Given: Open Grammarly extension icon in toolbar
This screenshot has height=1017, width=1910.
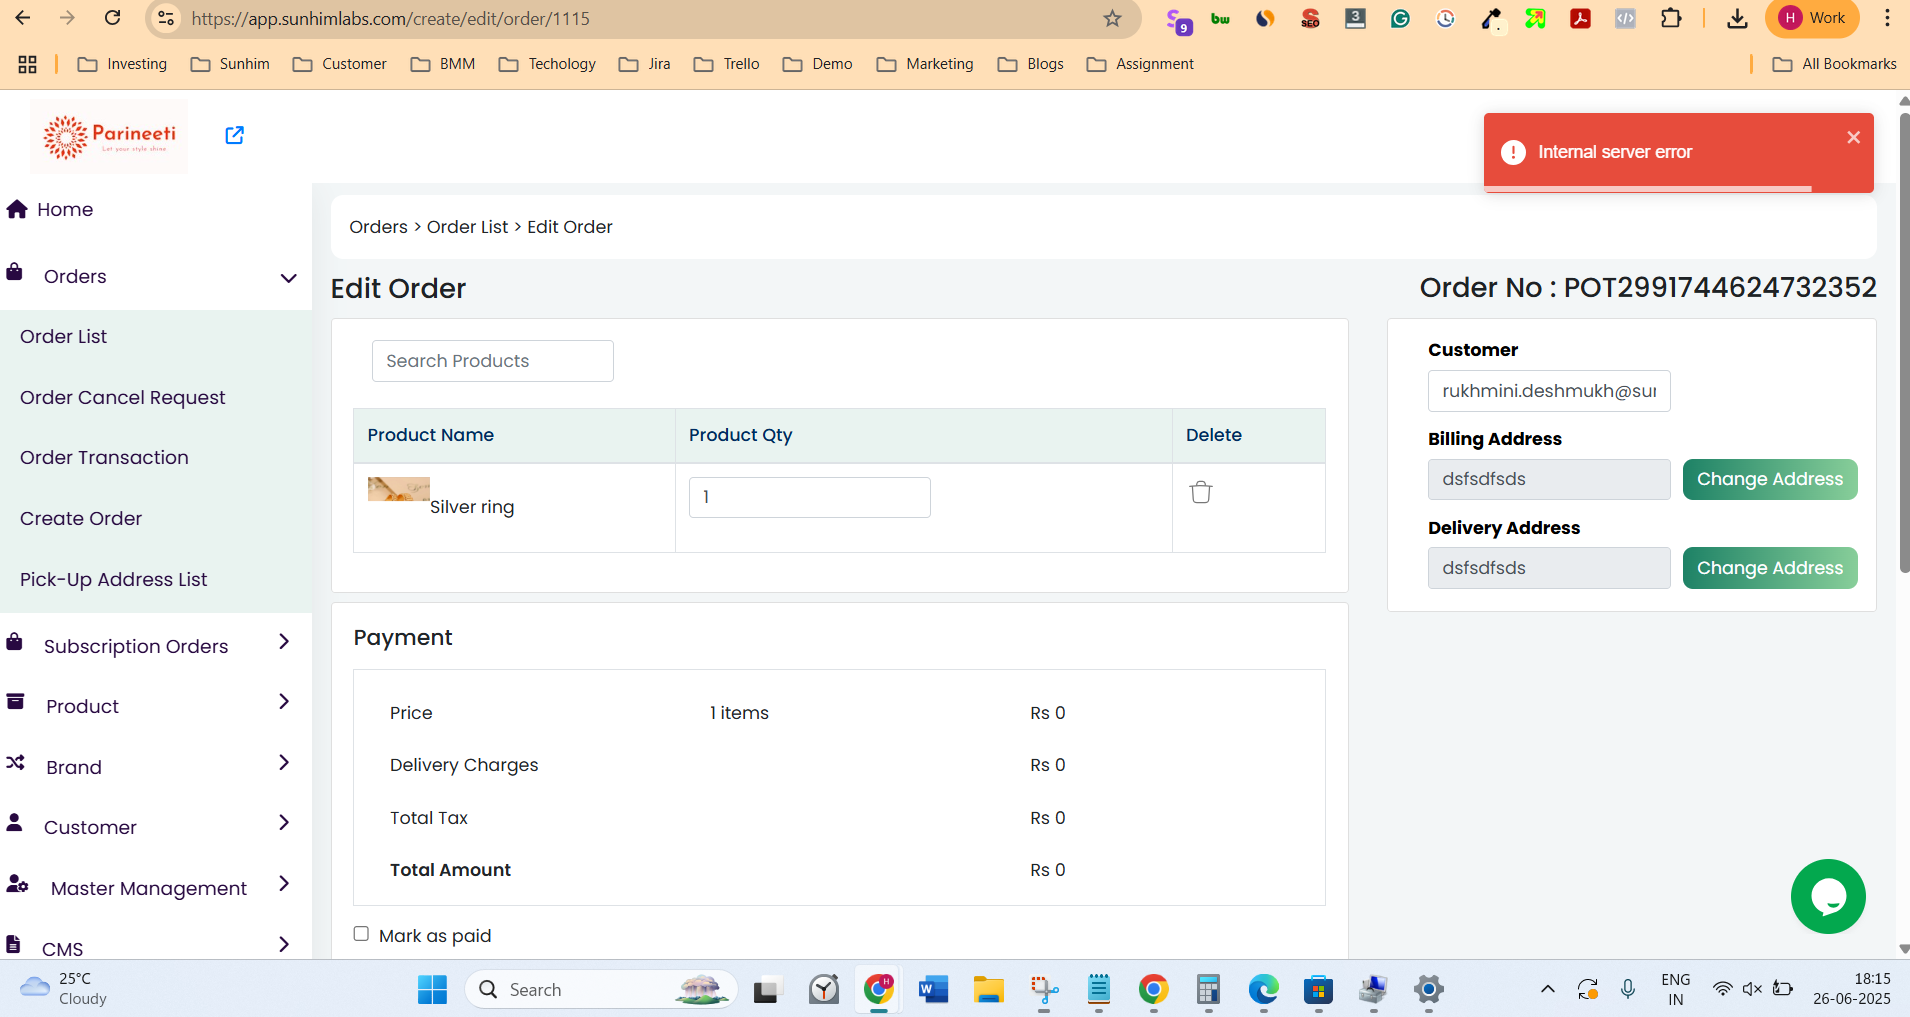Looking at the screenshot, I should tap(1400, 18).
